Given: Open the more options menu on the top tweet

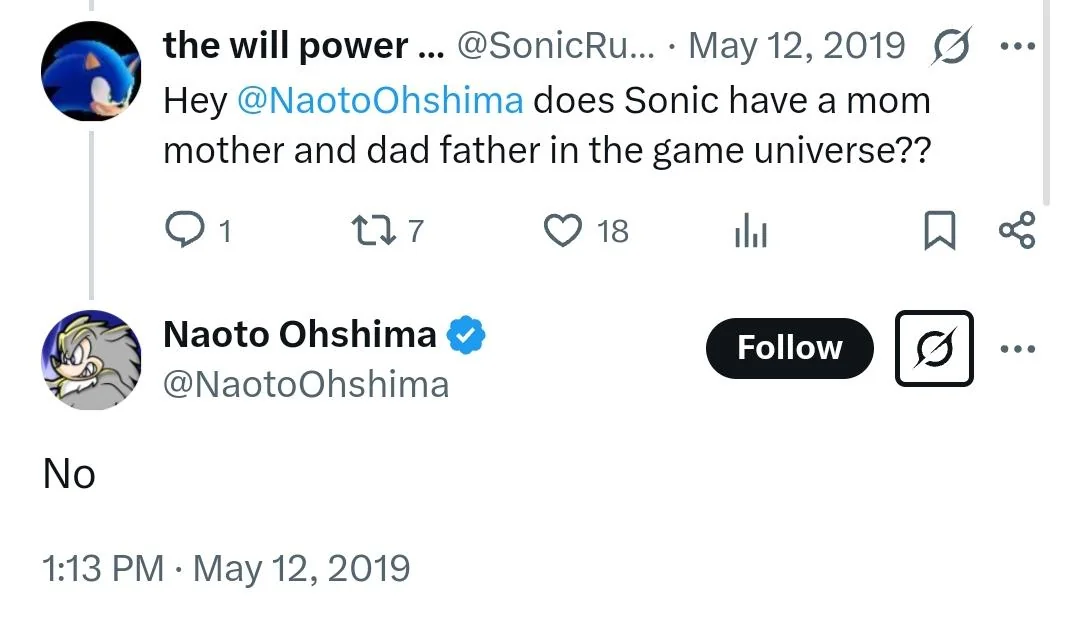Looking at the screenshot, I should coord(1018,45).
